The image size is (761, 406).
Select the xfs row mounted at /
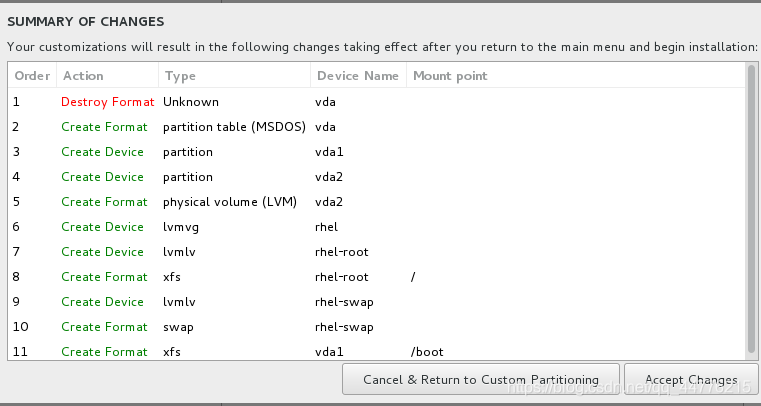377,277
